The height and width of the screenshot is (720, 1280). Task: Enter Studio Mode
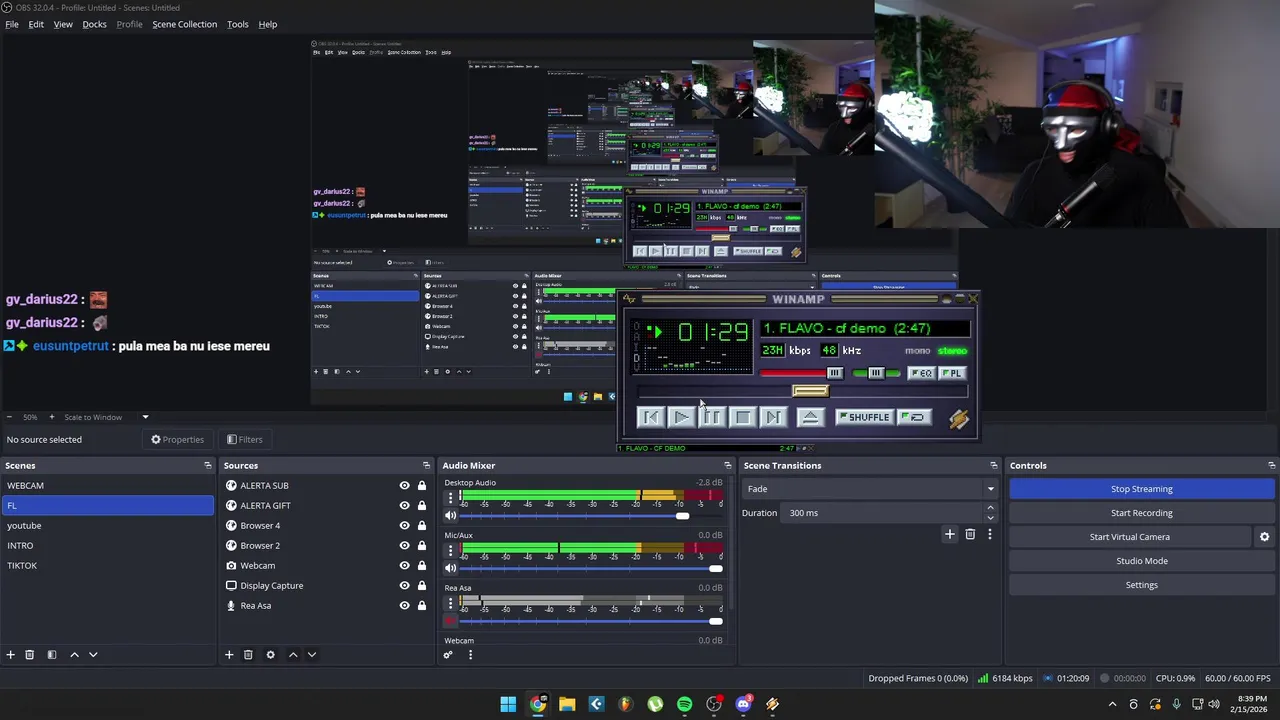tap(1141, 561)
